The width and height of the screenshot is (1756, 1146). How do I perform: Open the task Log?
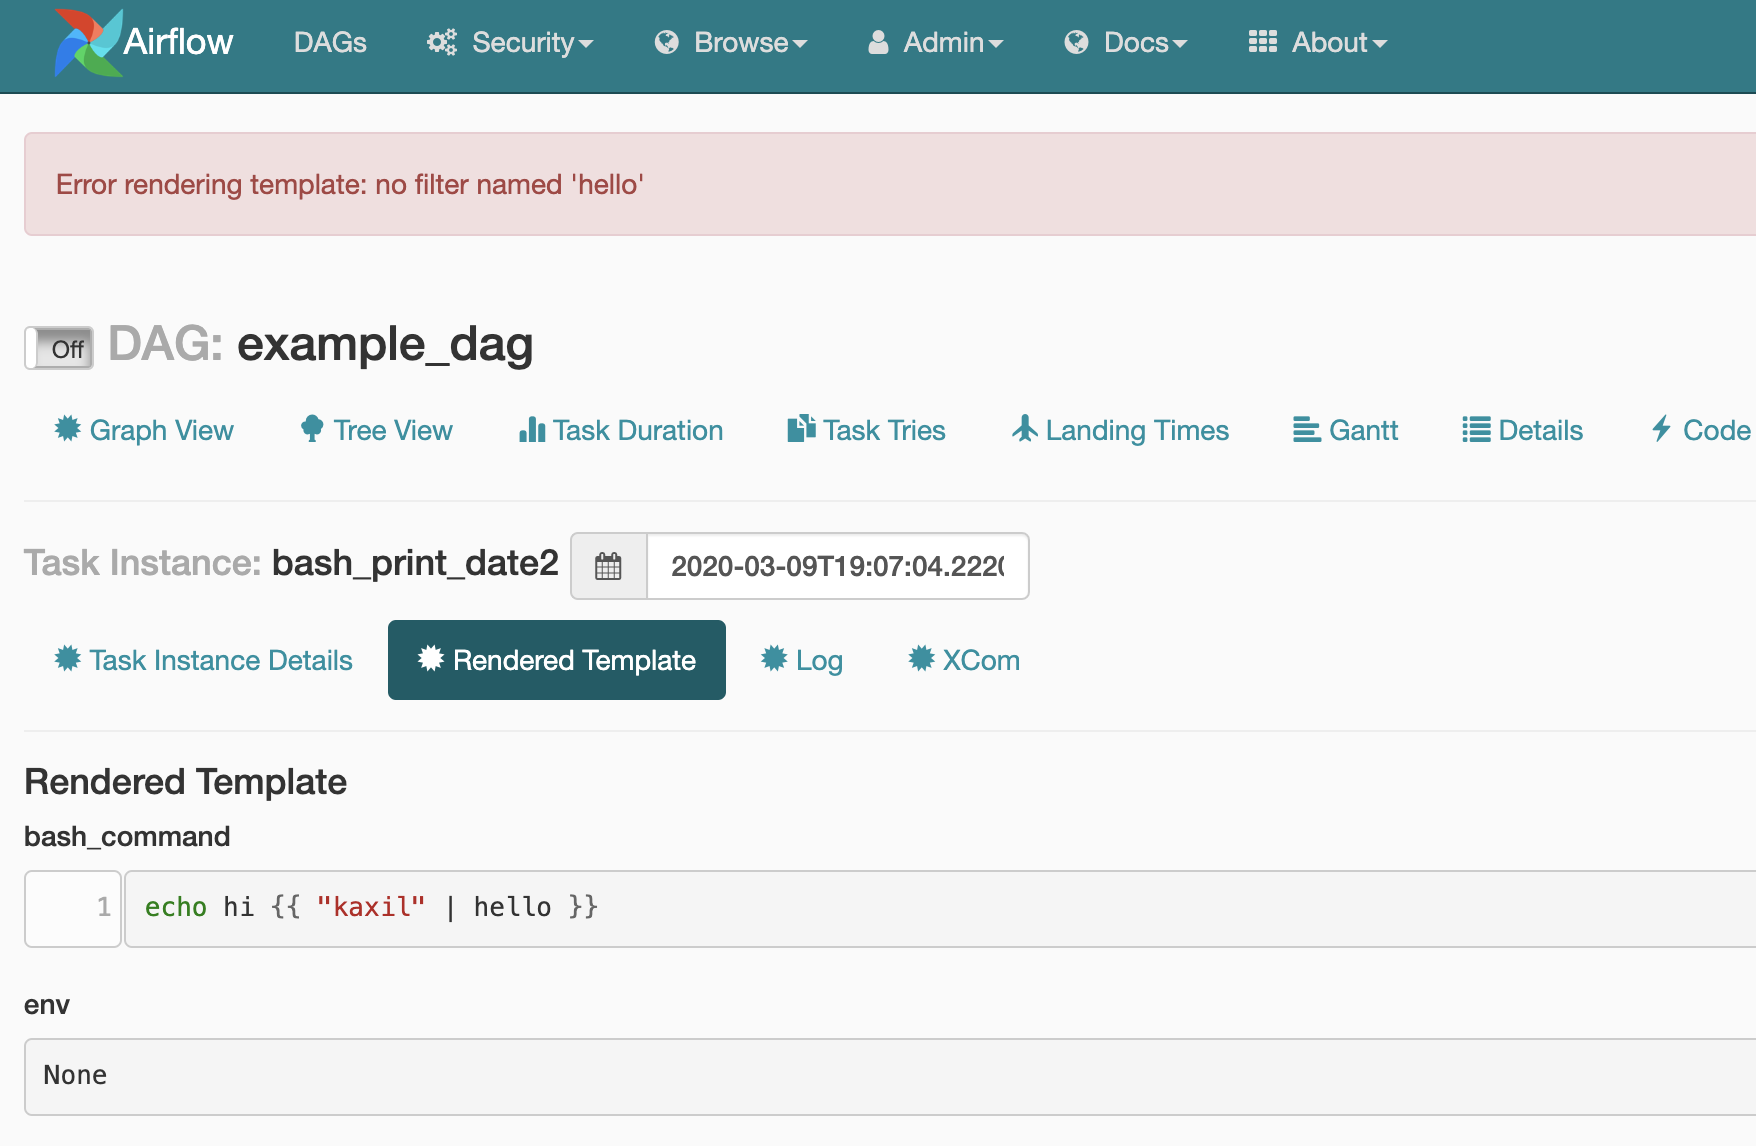(802, 660)
